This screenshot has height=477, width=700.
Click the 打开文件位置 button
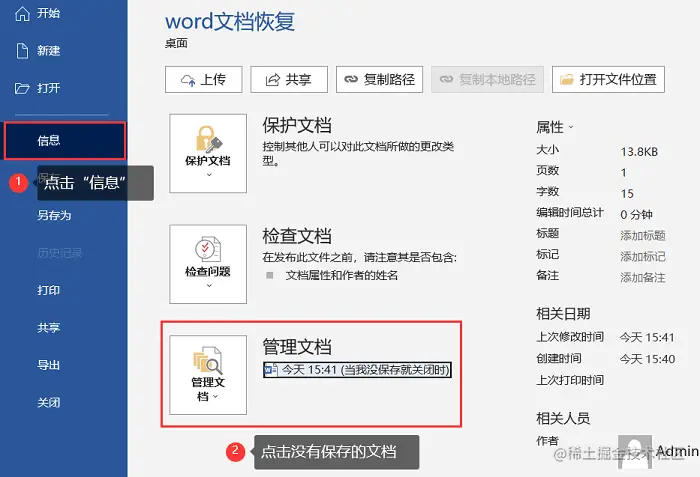tap(608, 80)
